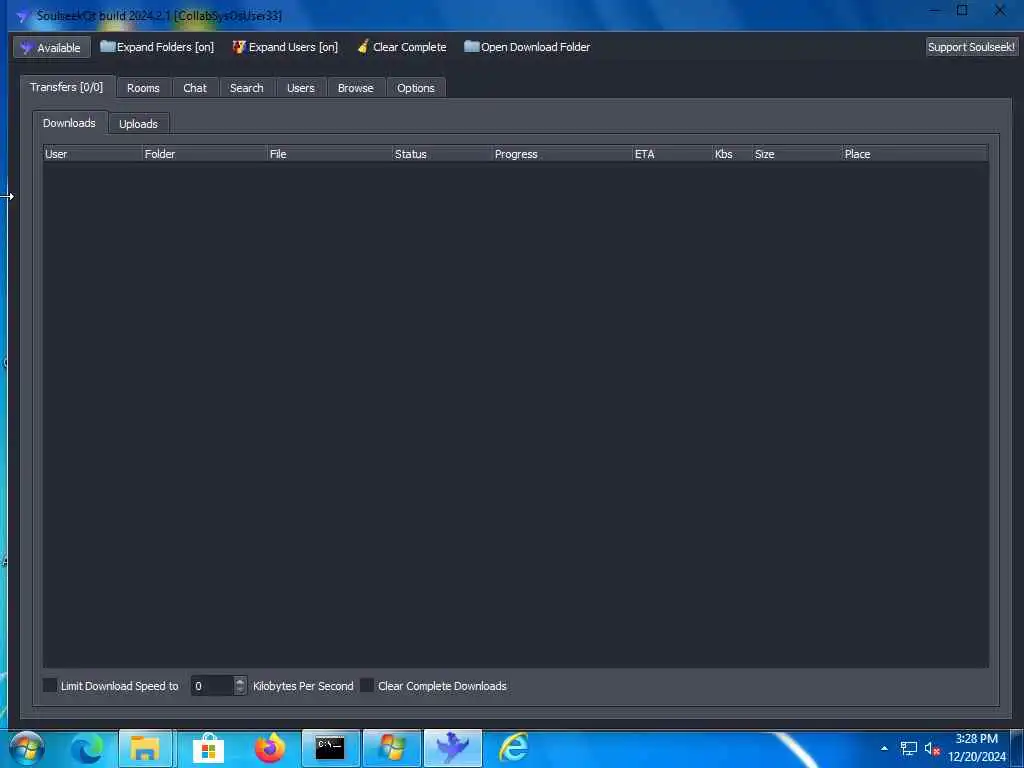The height and width of the screenshot is (768, 1024).
Task: Launch Microsoft Edge from the taskbar
Action: (86, 748)
